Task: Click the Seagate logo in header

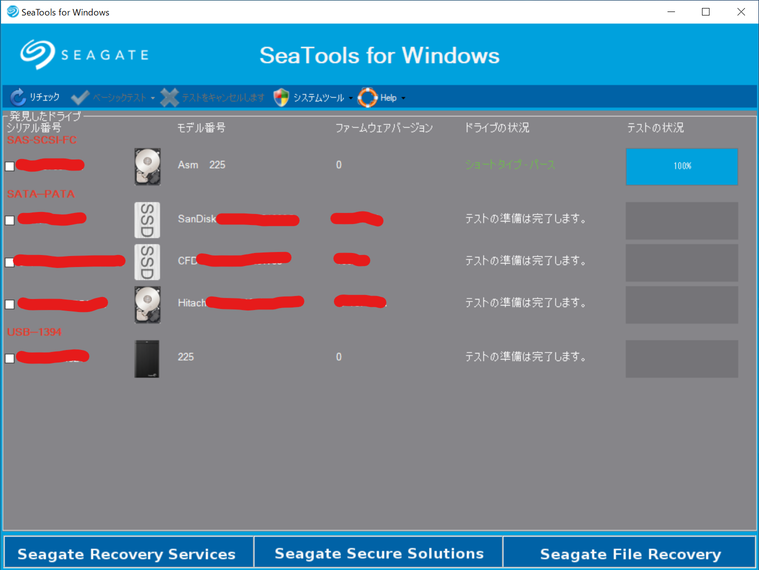Action: [x=84, y=54]
